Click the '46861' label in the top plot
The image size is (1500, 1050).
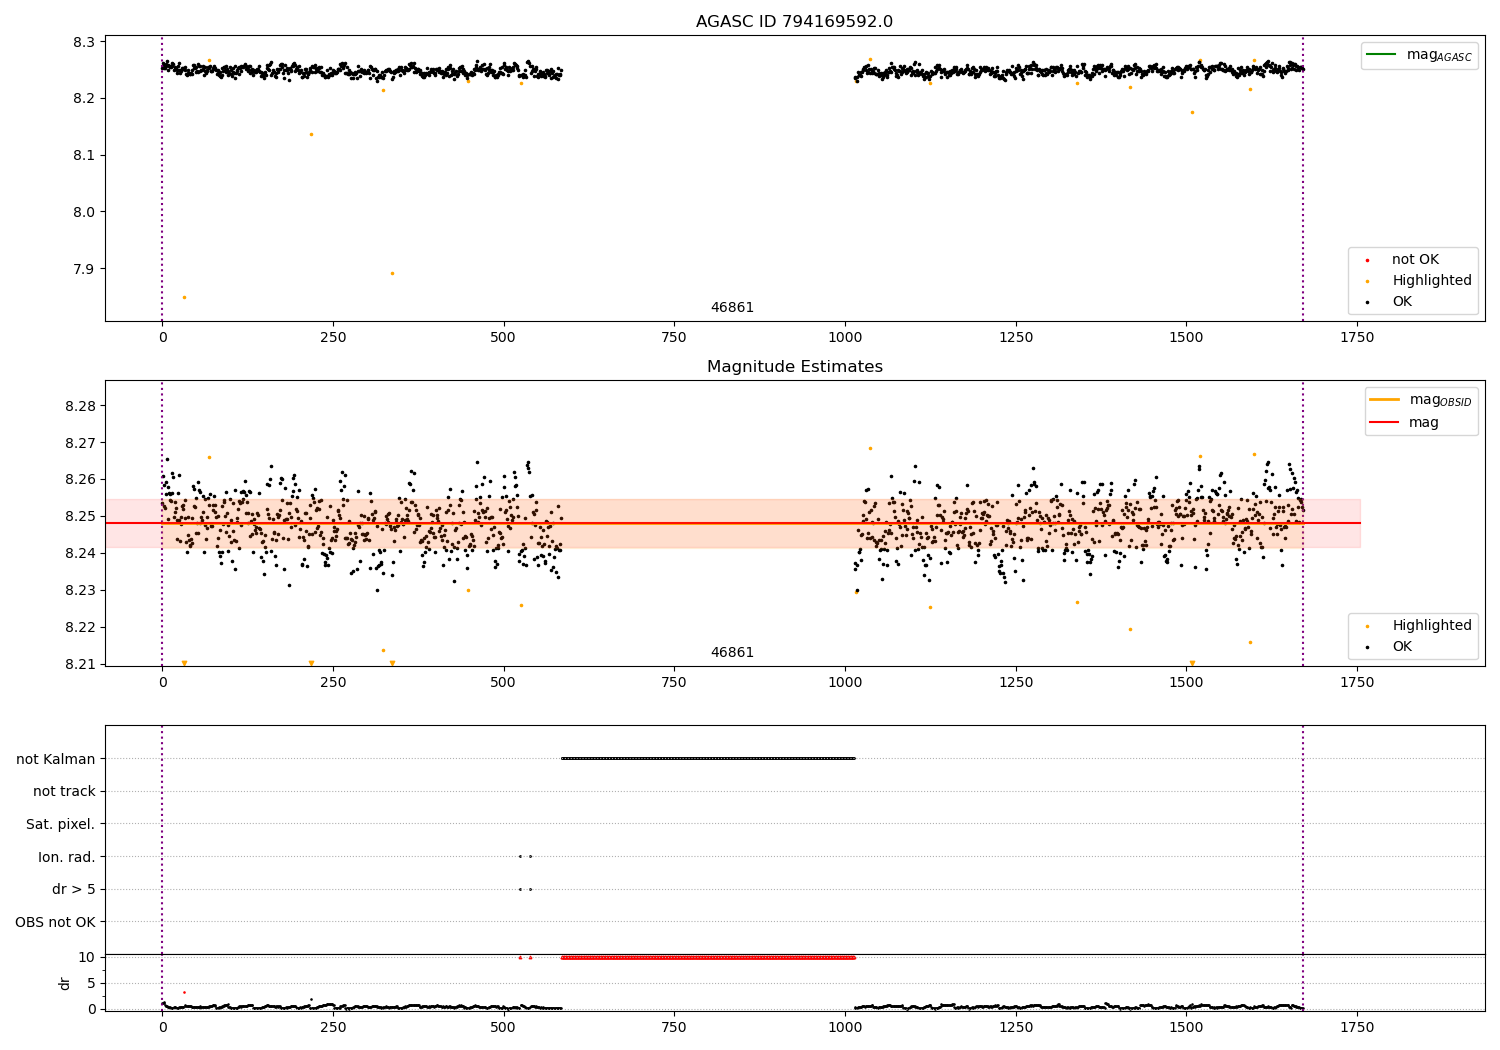(x=732, y=308)
